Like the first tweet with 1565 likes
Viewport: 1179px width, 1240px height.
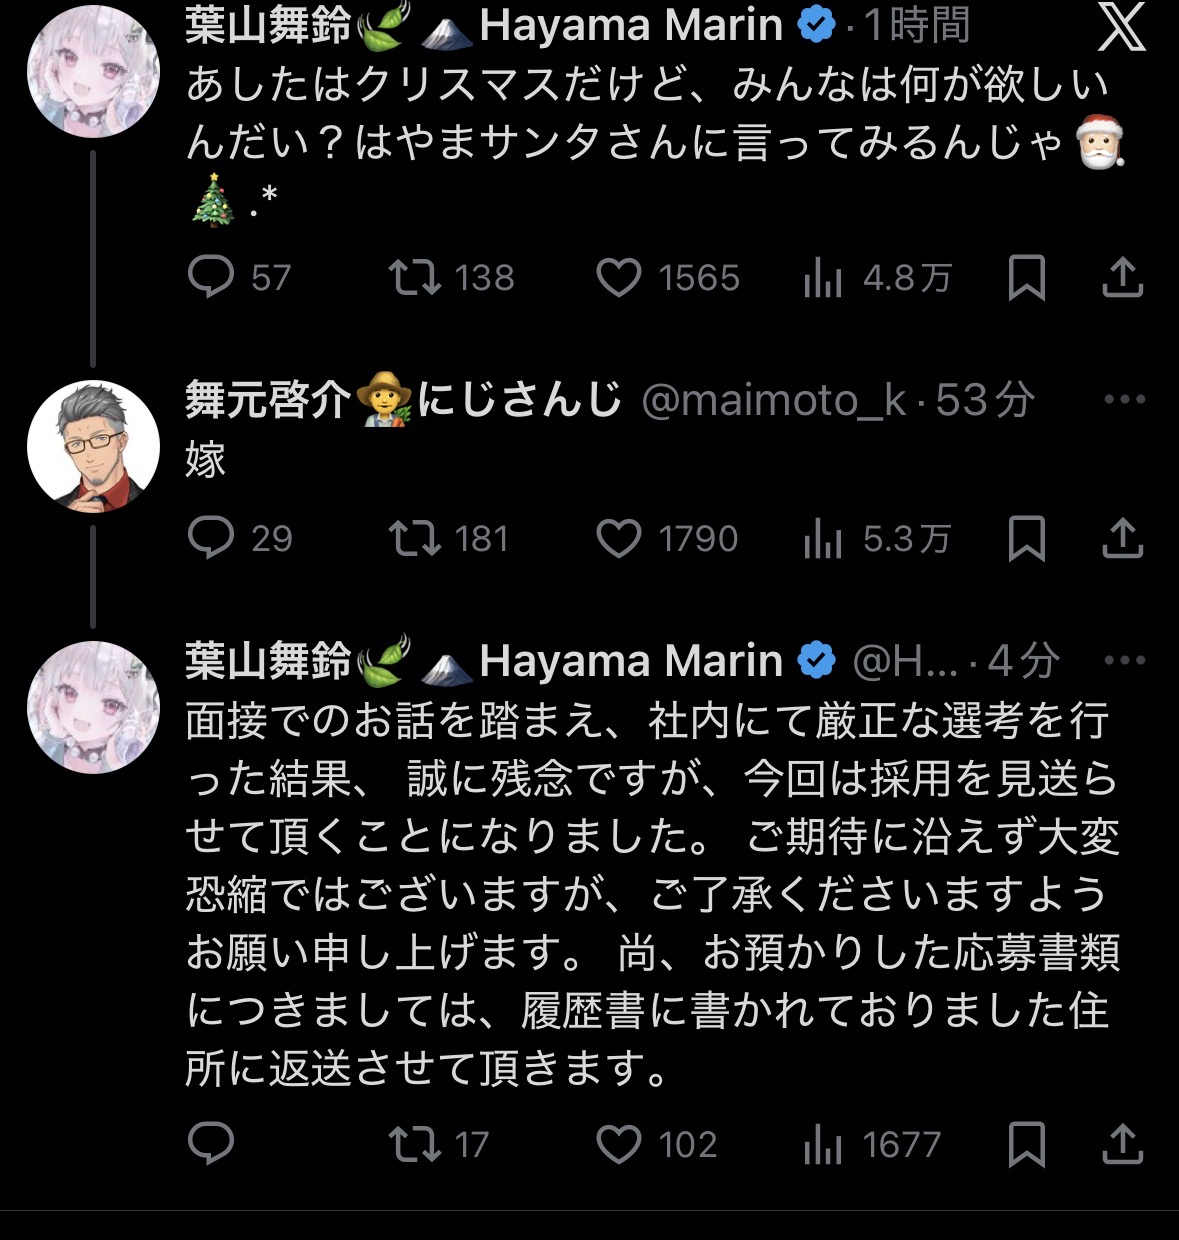[x=618, y=277]
